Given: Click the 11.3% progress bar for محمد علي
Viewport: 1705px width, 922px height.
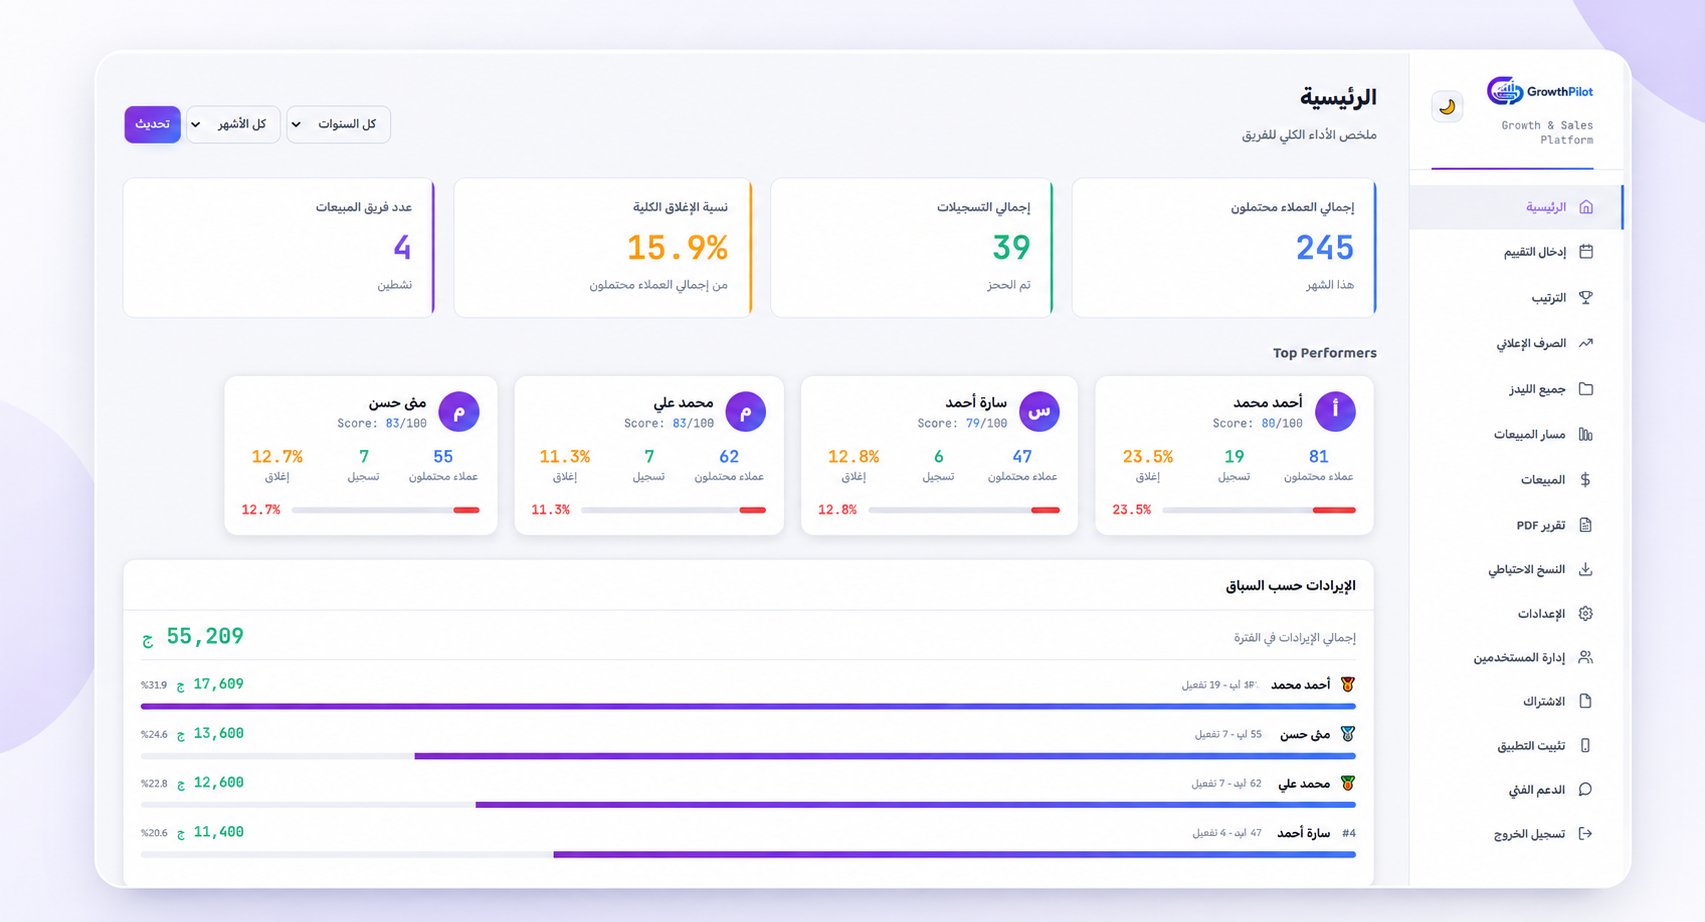Looking at the screenshot, I should point(673,510).
